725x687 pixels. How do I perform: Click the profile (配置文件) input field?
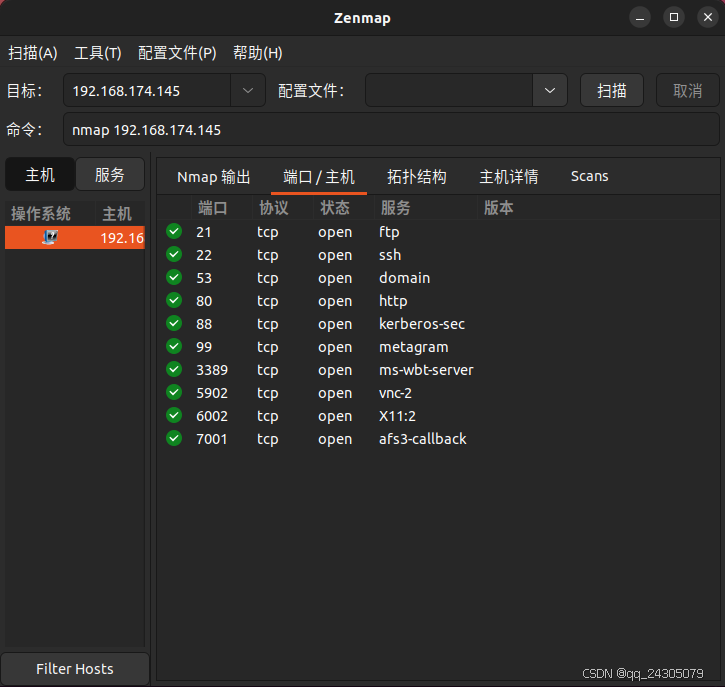pos(449,91)
